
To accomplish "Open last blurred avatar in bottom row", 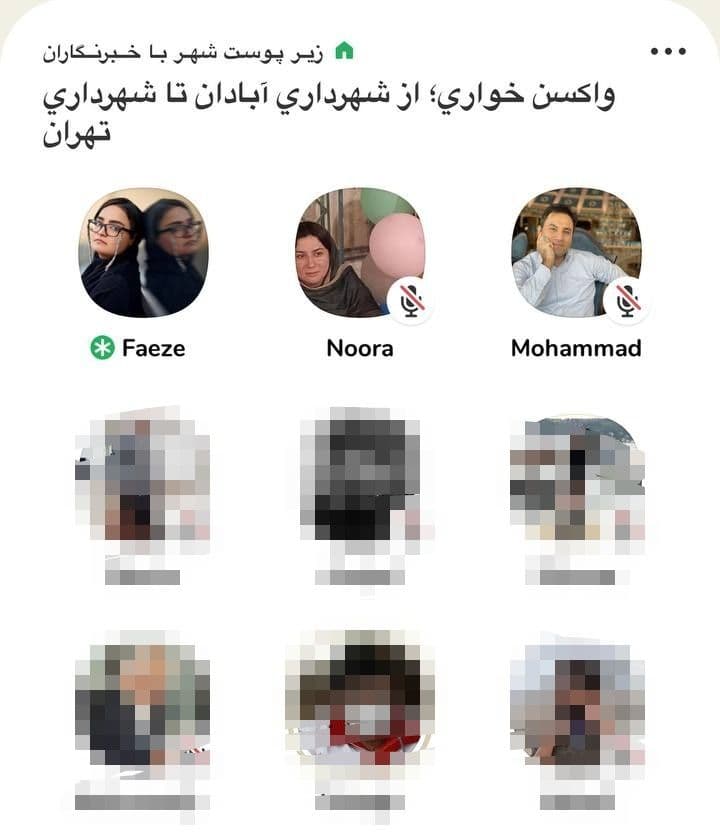I will point(577,704).
